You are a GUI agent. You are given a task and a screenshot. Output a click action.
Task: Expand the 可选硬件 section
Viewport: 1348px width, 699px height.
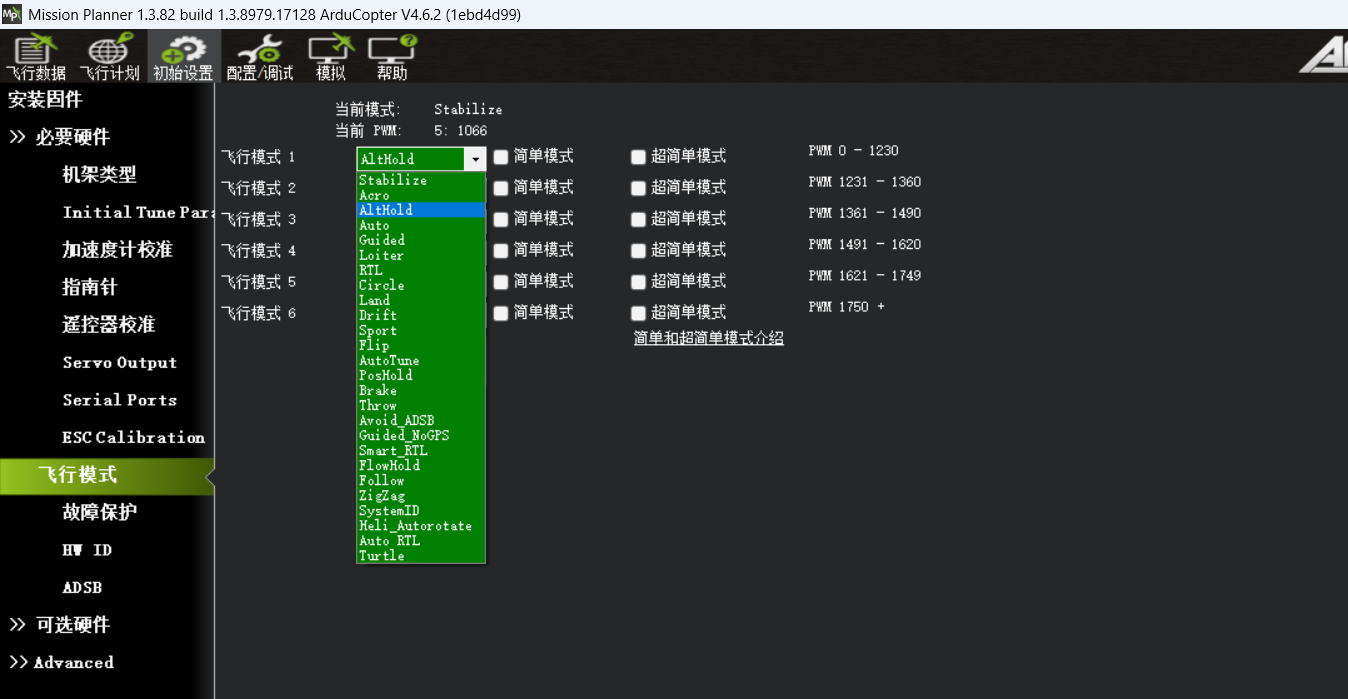(x=60, y=625)
